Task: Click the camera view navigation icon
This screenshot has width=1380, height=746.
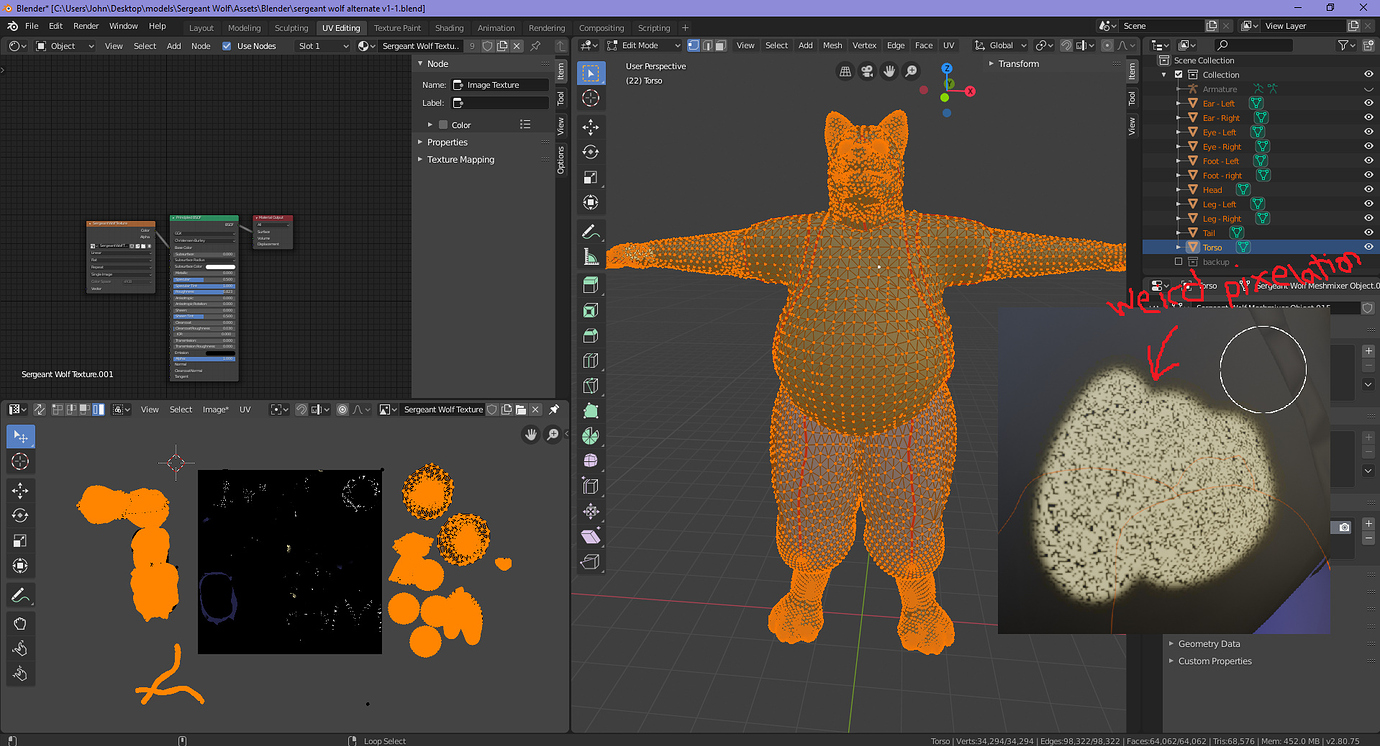Action: tap(867, 71)
